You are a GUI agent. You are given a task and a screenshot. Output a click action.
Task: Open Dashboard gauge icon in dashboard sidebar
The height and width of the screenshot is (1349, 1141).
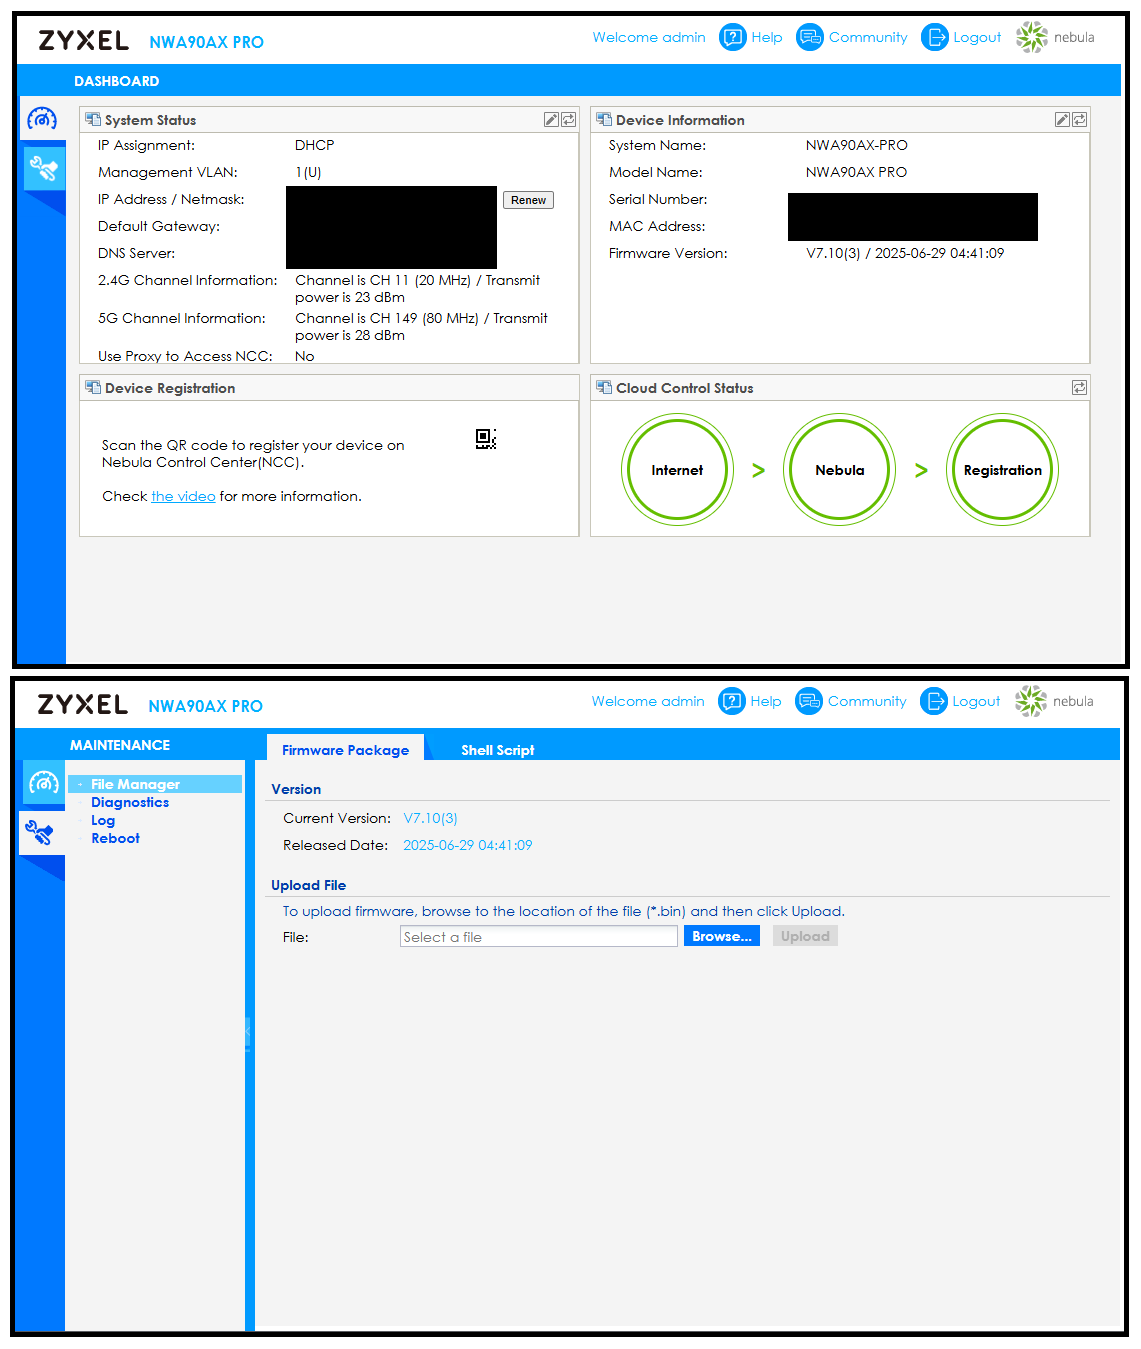pyautogui.click(x=42, y=120)
